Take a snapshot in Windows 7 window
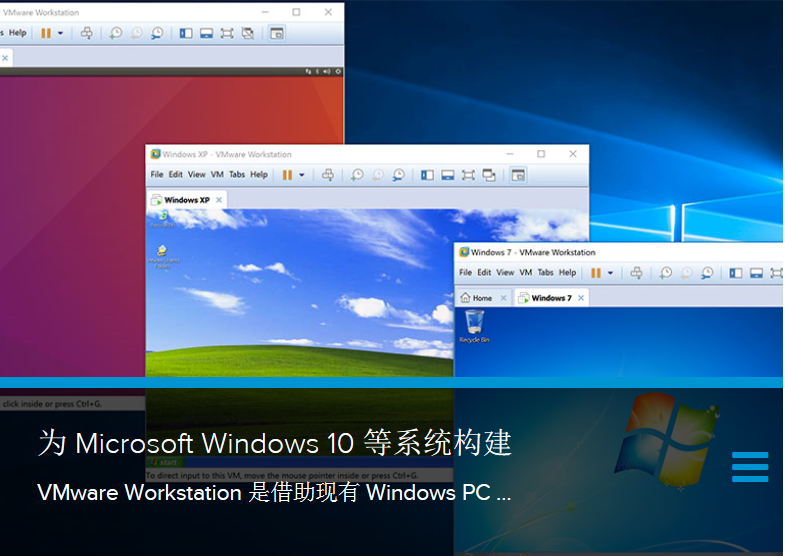Viewport: 785px width, 556px height. (x=666, y=273)
